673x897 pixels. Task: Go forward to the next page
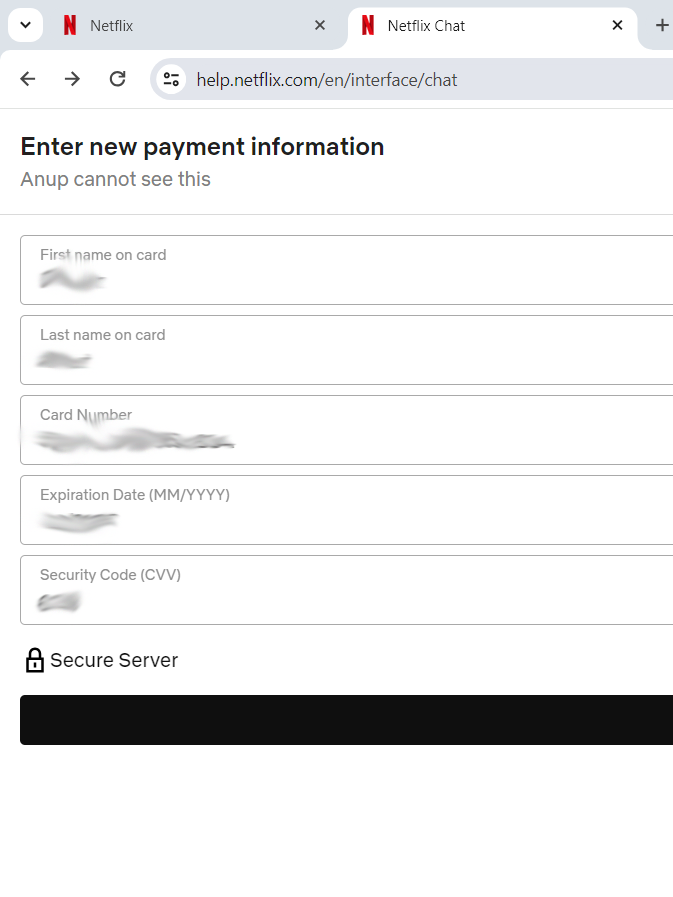[x=72, y=79]
